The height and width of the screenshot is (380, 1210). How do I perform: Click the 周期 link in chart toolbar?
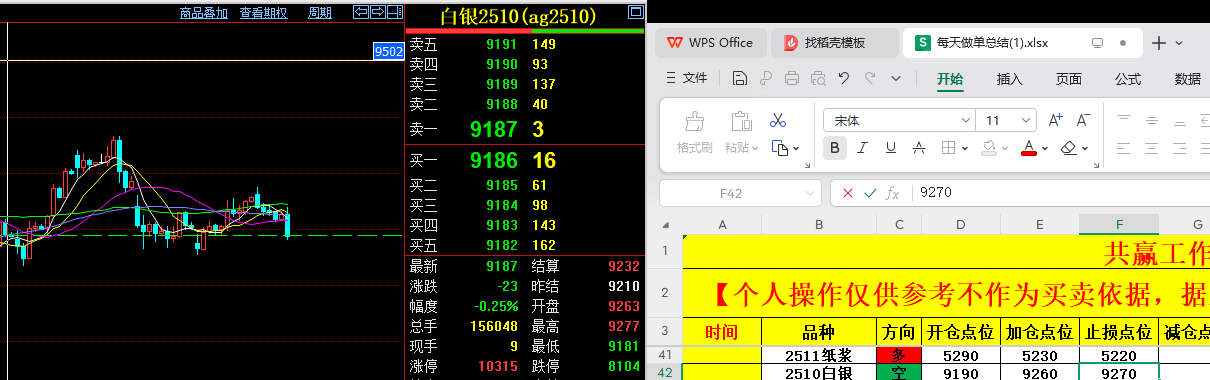coord(320,13)
